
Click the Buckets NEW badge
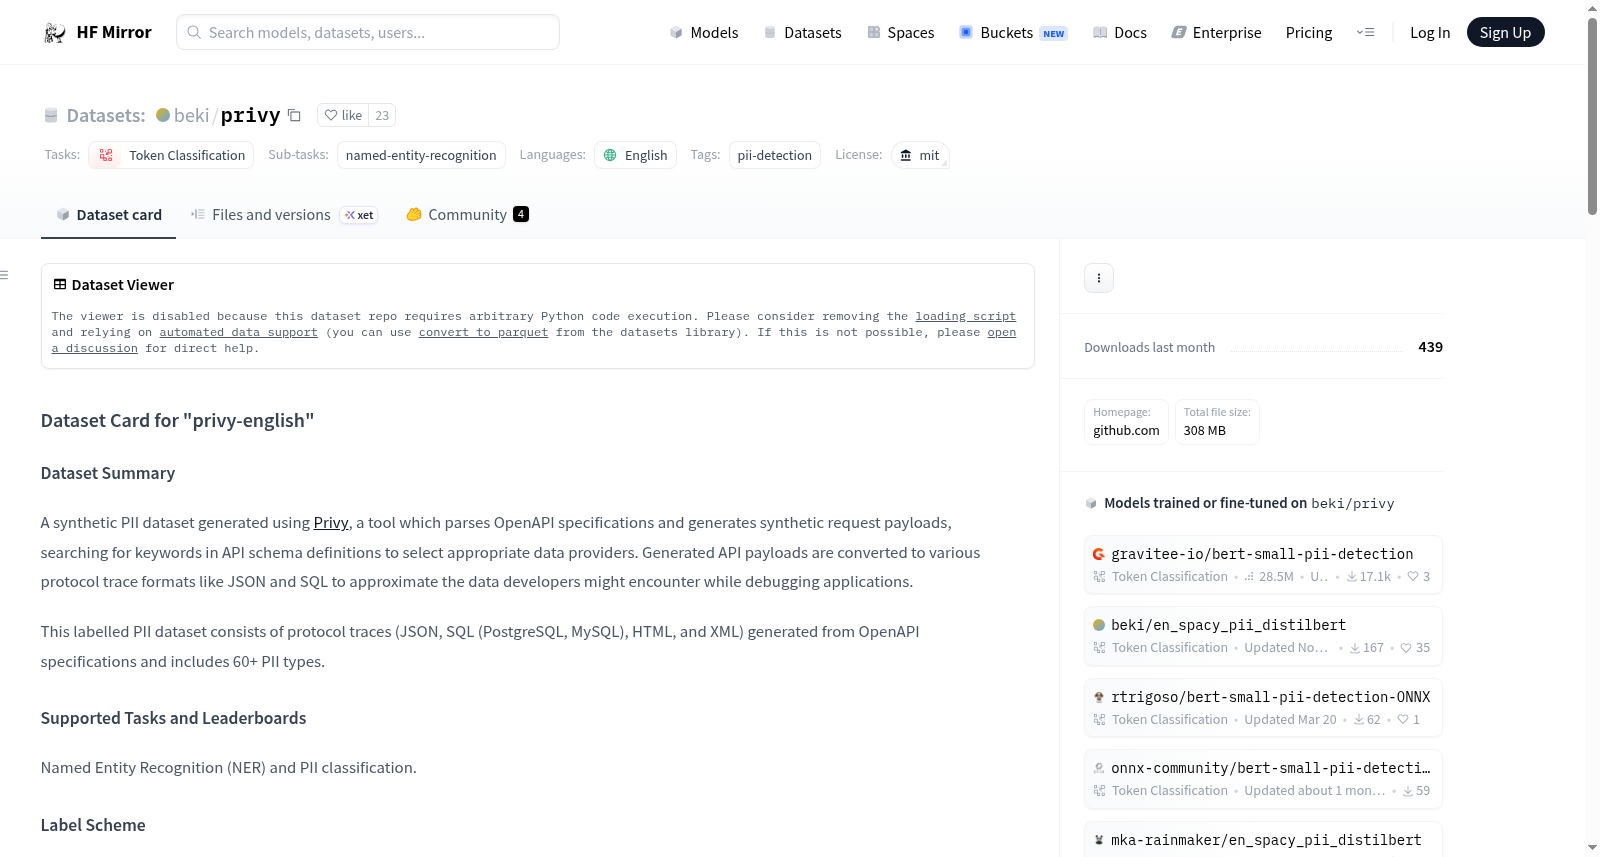[1054, 34]
